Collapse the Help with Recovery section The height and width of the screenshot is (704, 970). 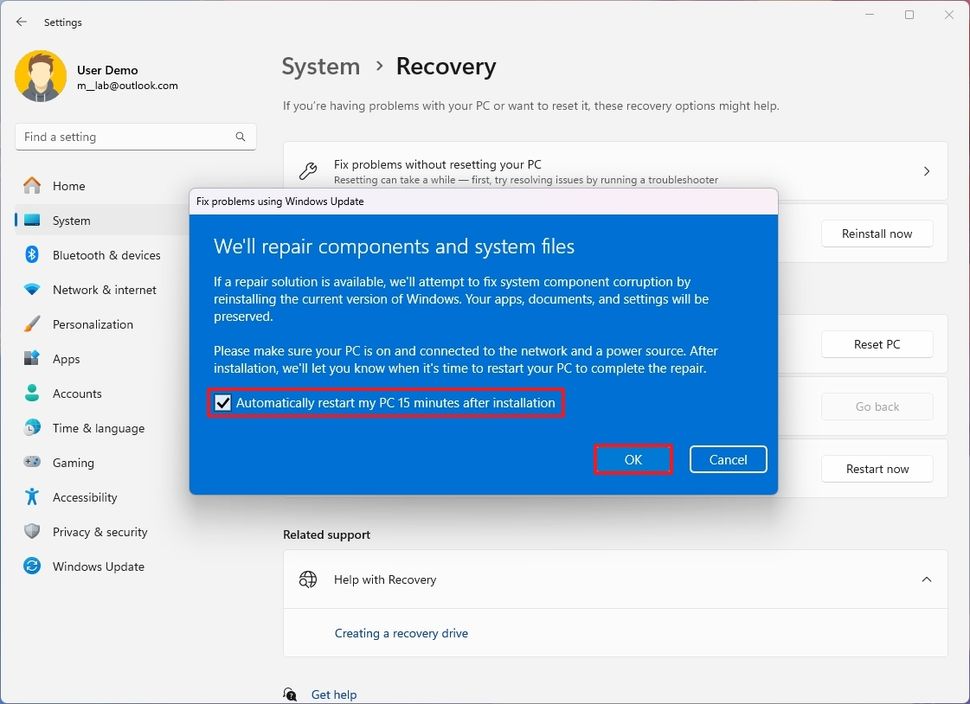925,579
